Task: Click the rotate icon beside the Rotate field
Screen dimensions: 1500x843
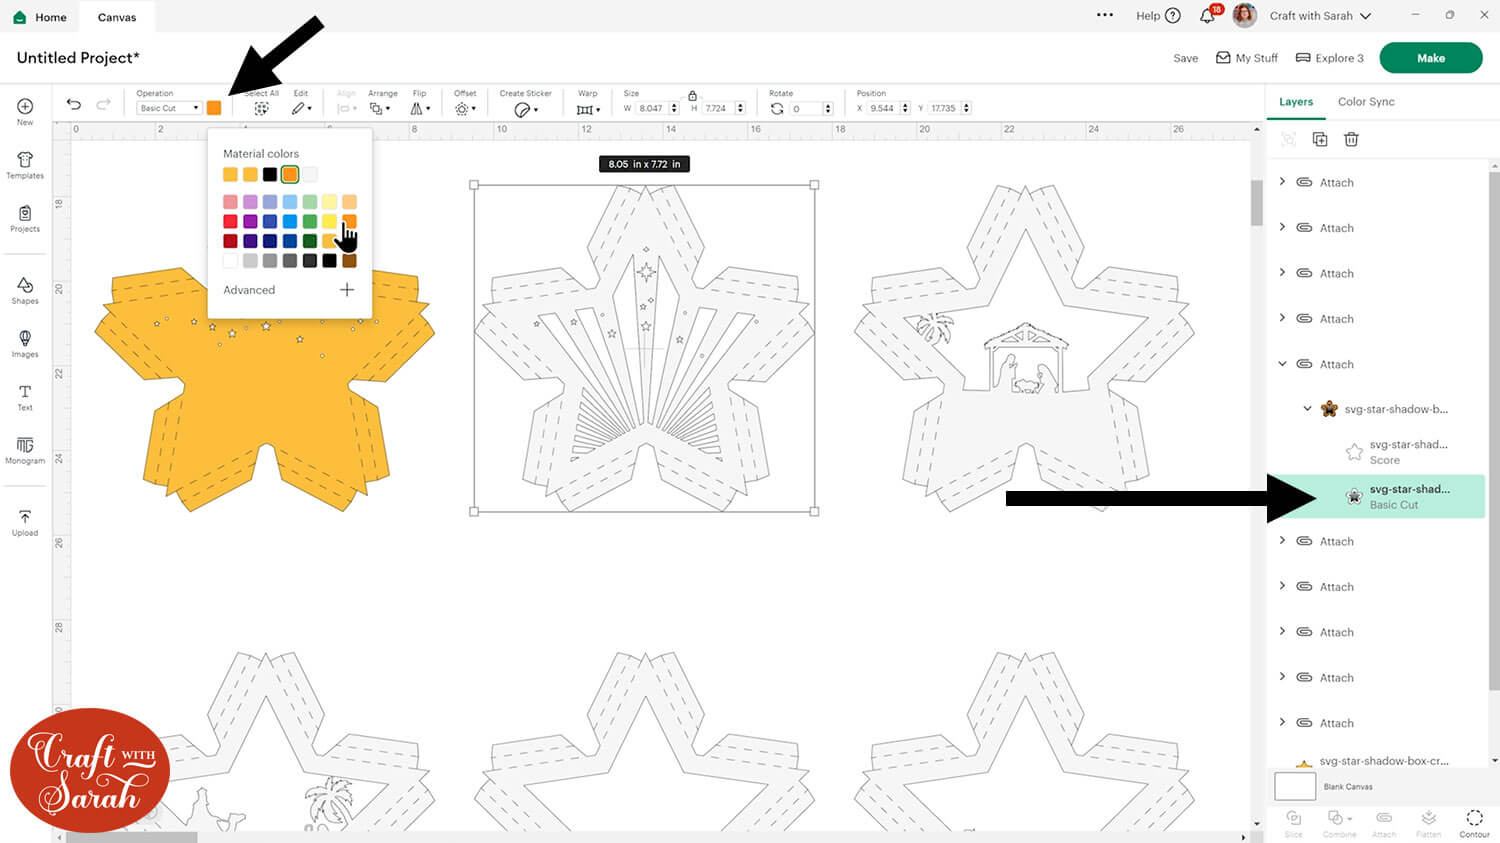Action: 777,108
